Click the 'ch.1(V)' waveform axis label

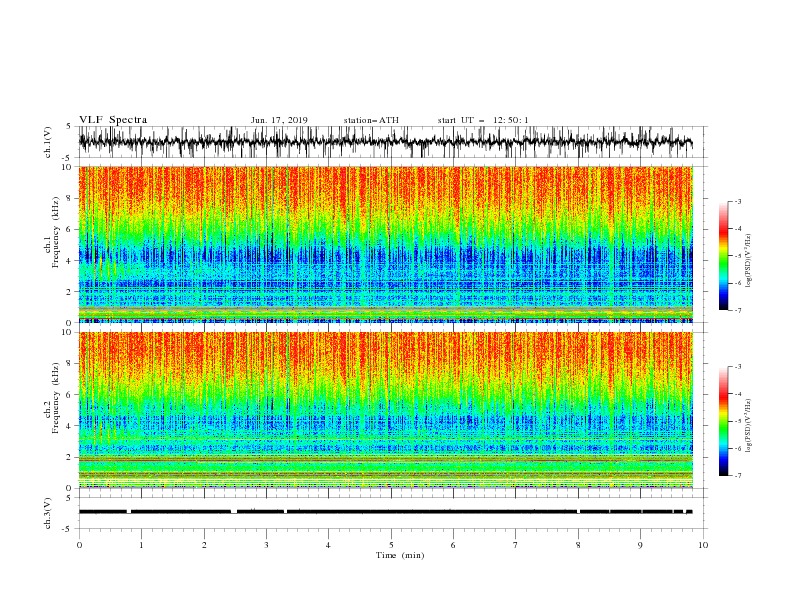coord(48,142)
